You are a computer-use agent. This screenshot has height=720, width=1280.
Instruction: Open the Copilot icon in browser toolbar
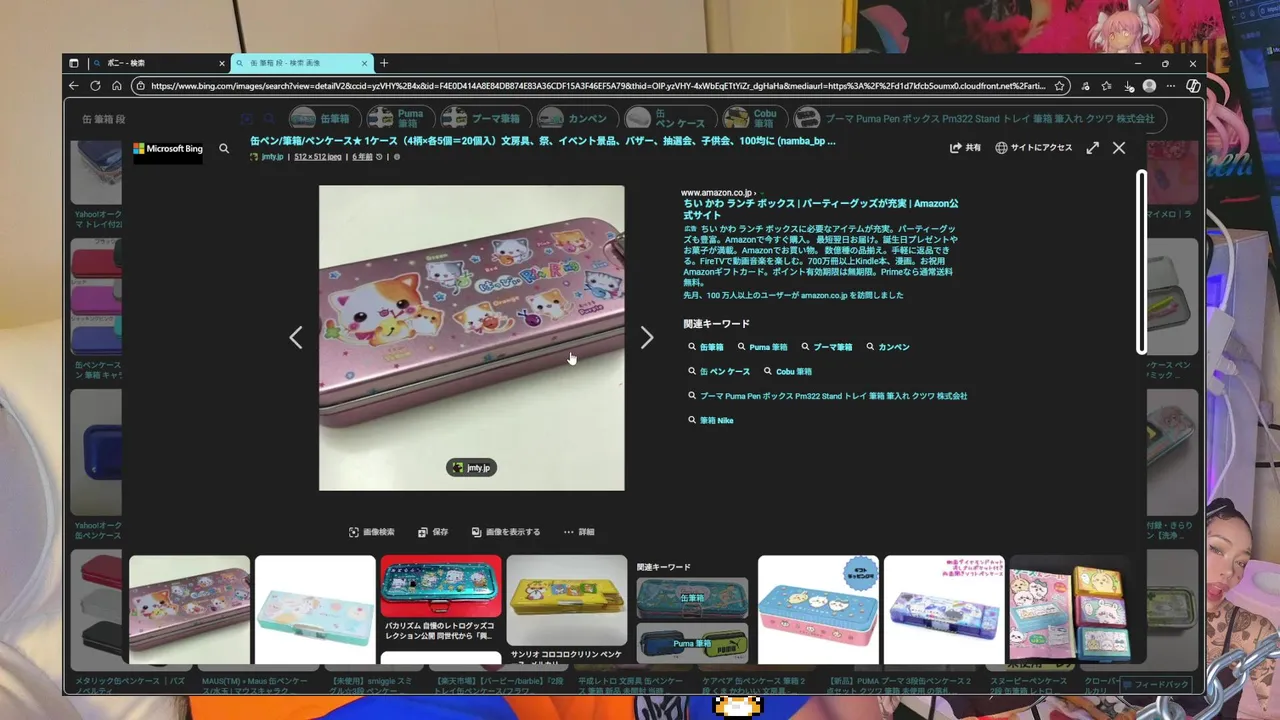click(x=1193, y=86)
